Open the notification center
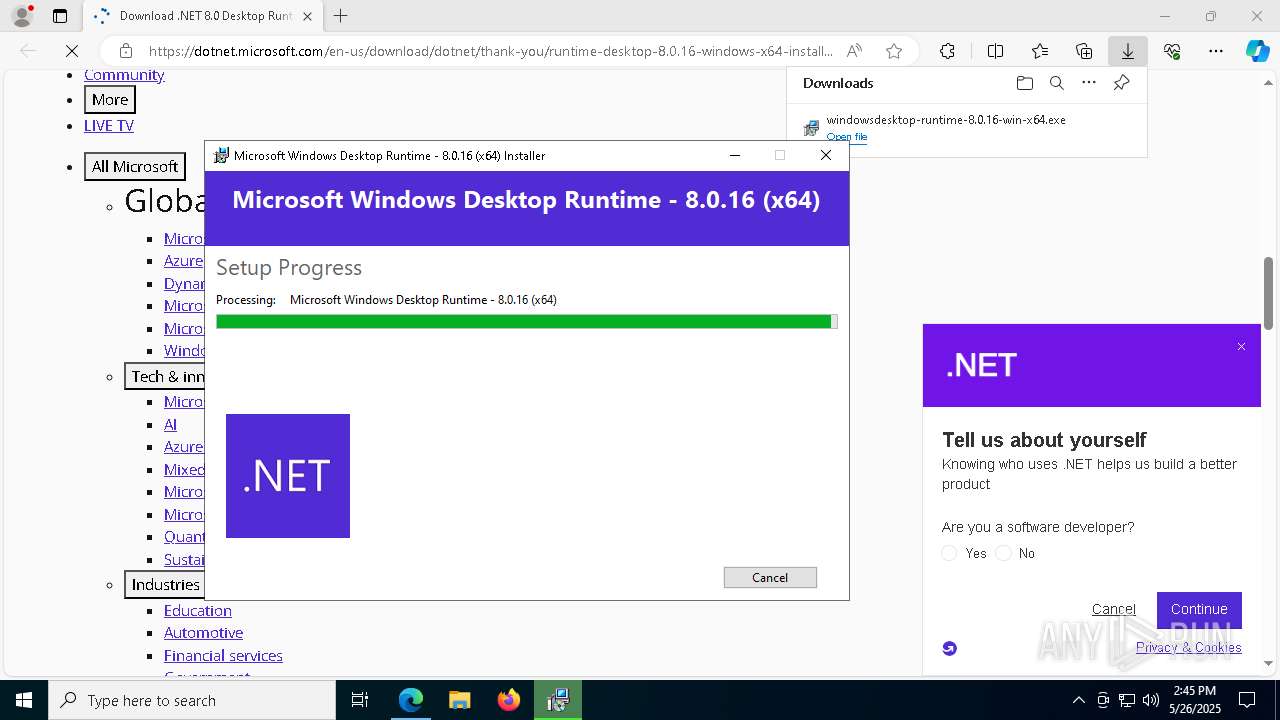This screenshot has width=1280, height=720. [x=1247, y=700]
